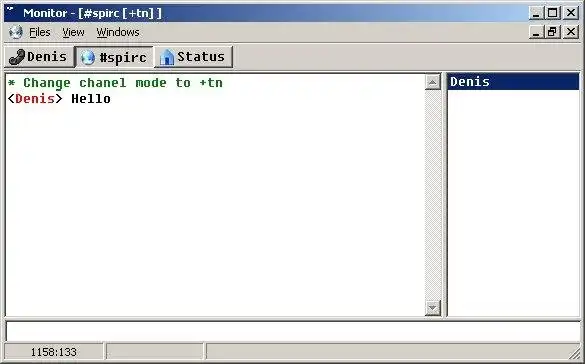
Task: Click the globe icon on the #spirc tab
Action: click(88, 58)
